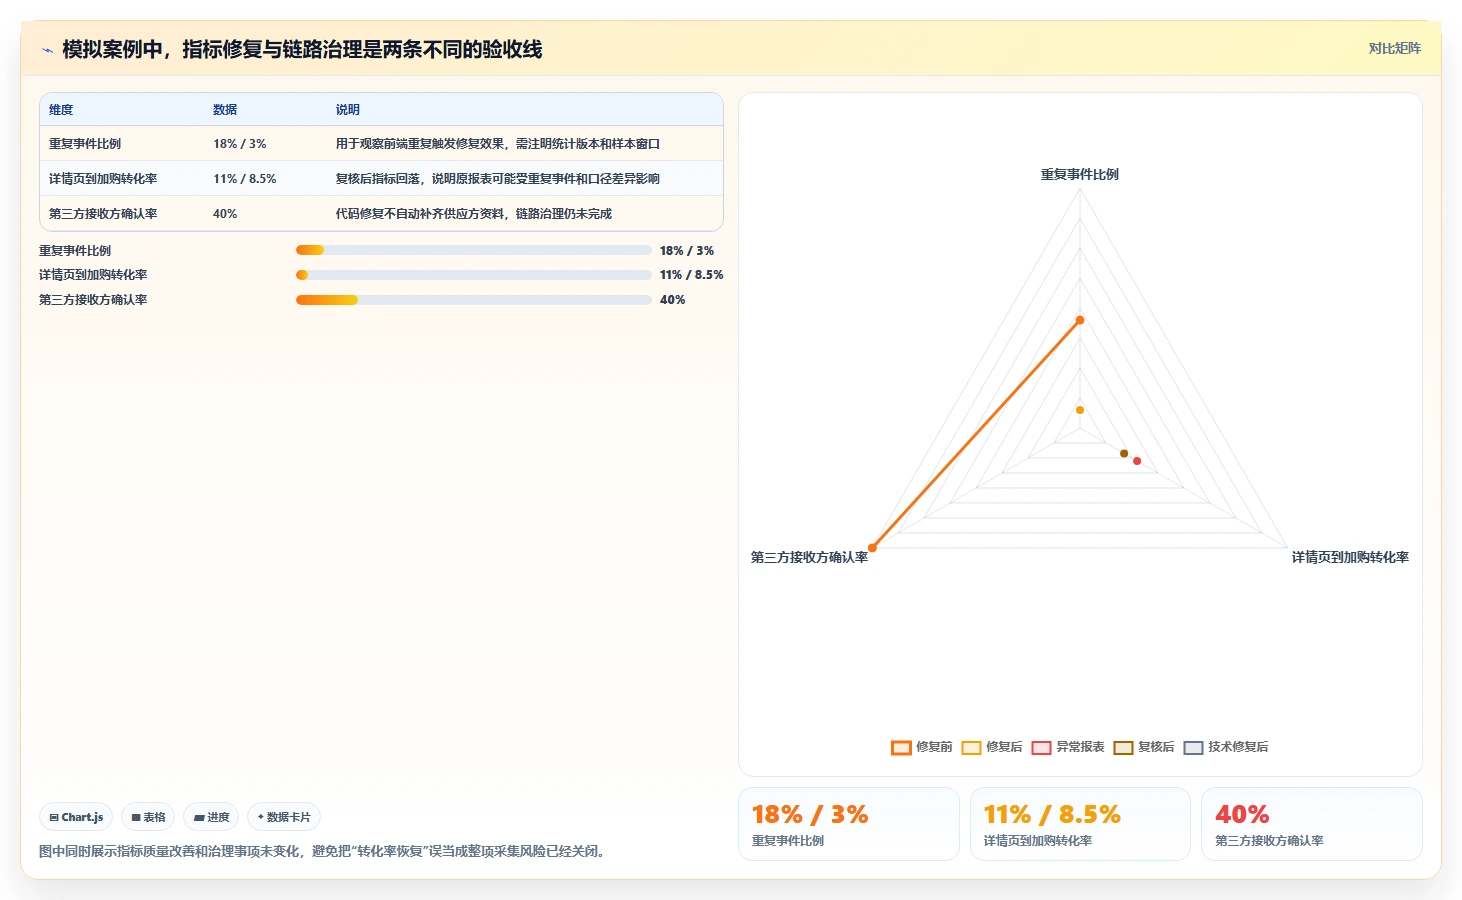Click the 重复事件比例 table row cell

(x=85, y=144)
